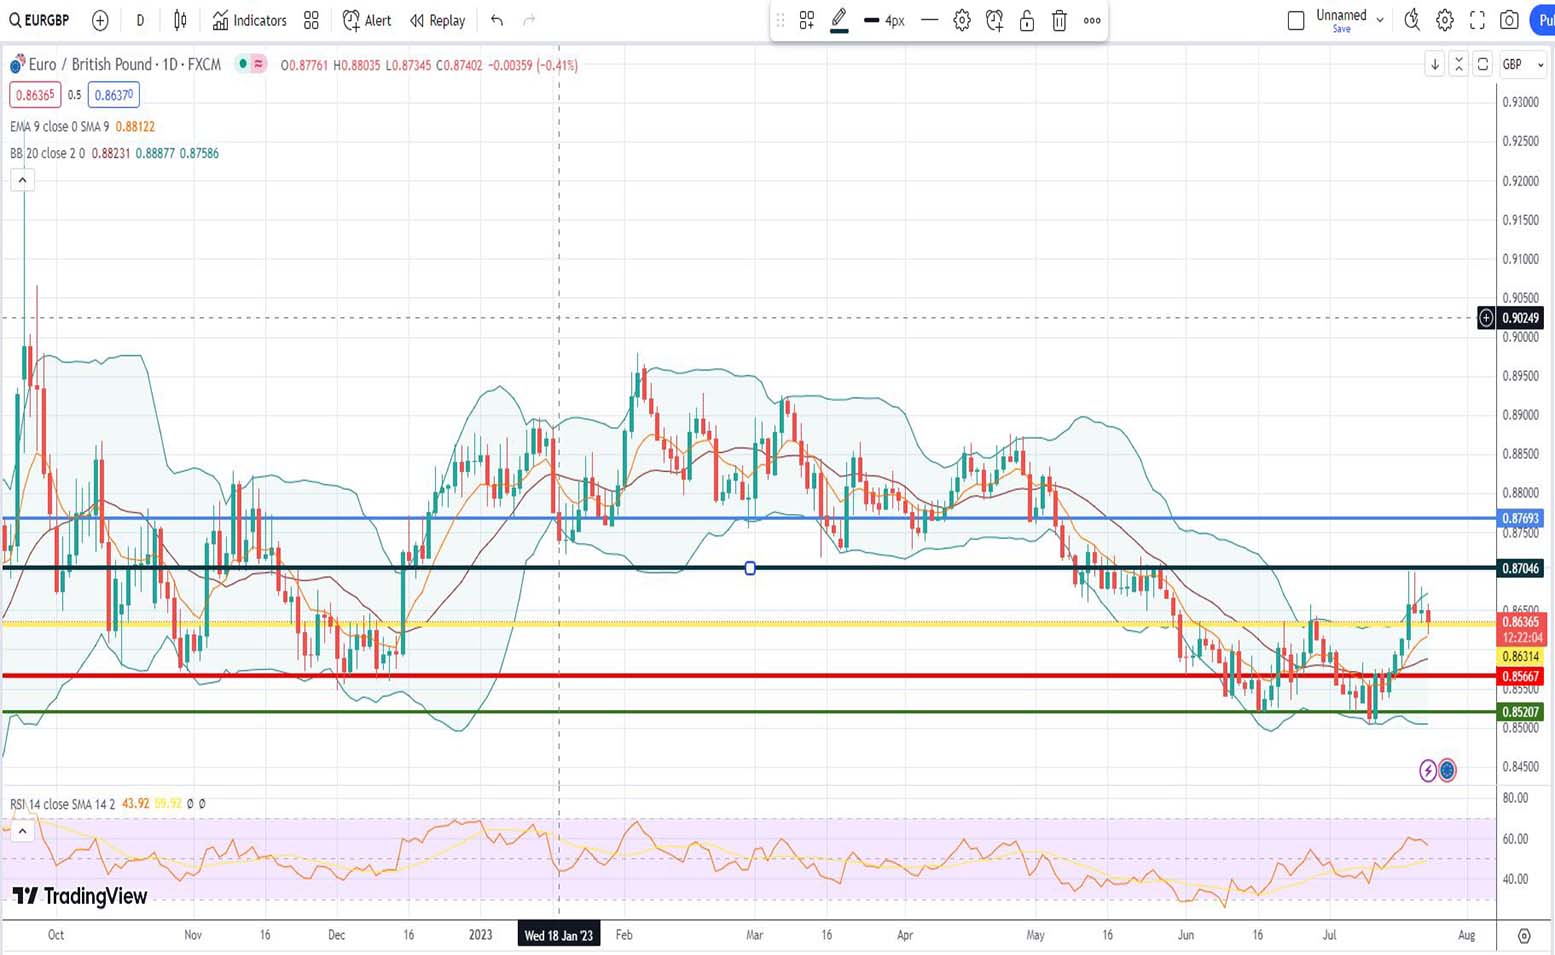Enter fullscreen mode
Screen dimensions: 1555x955
pos(1477,20)
